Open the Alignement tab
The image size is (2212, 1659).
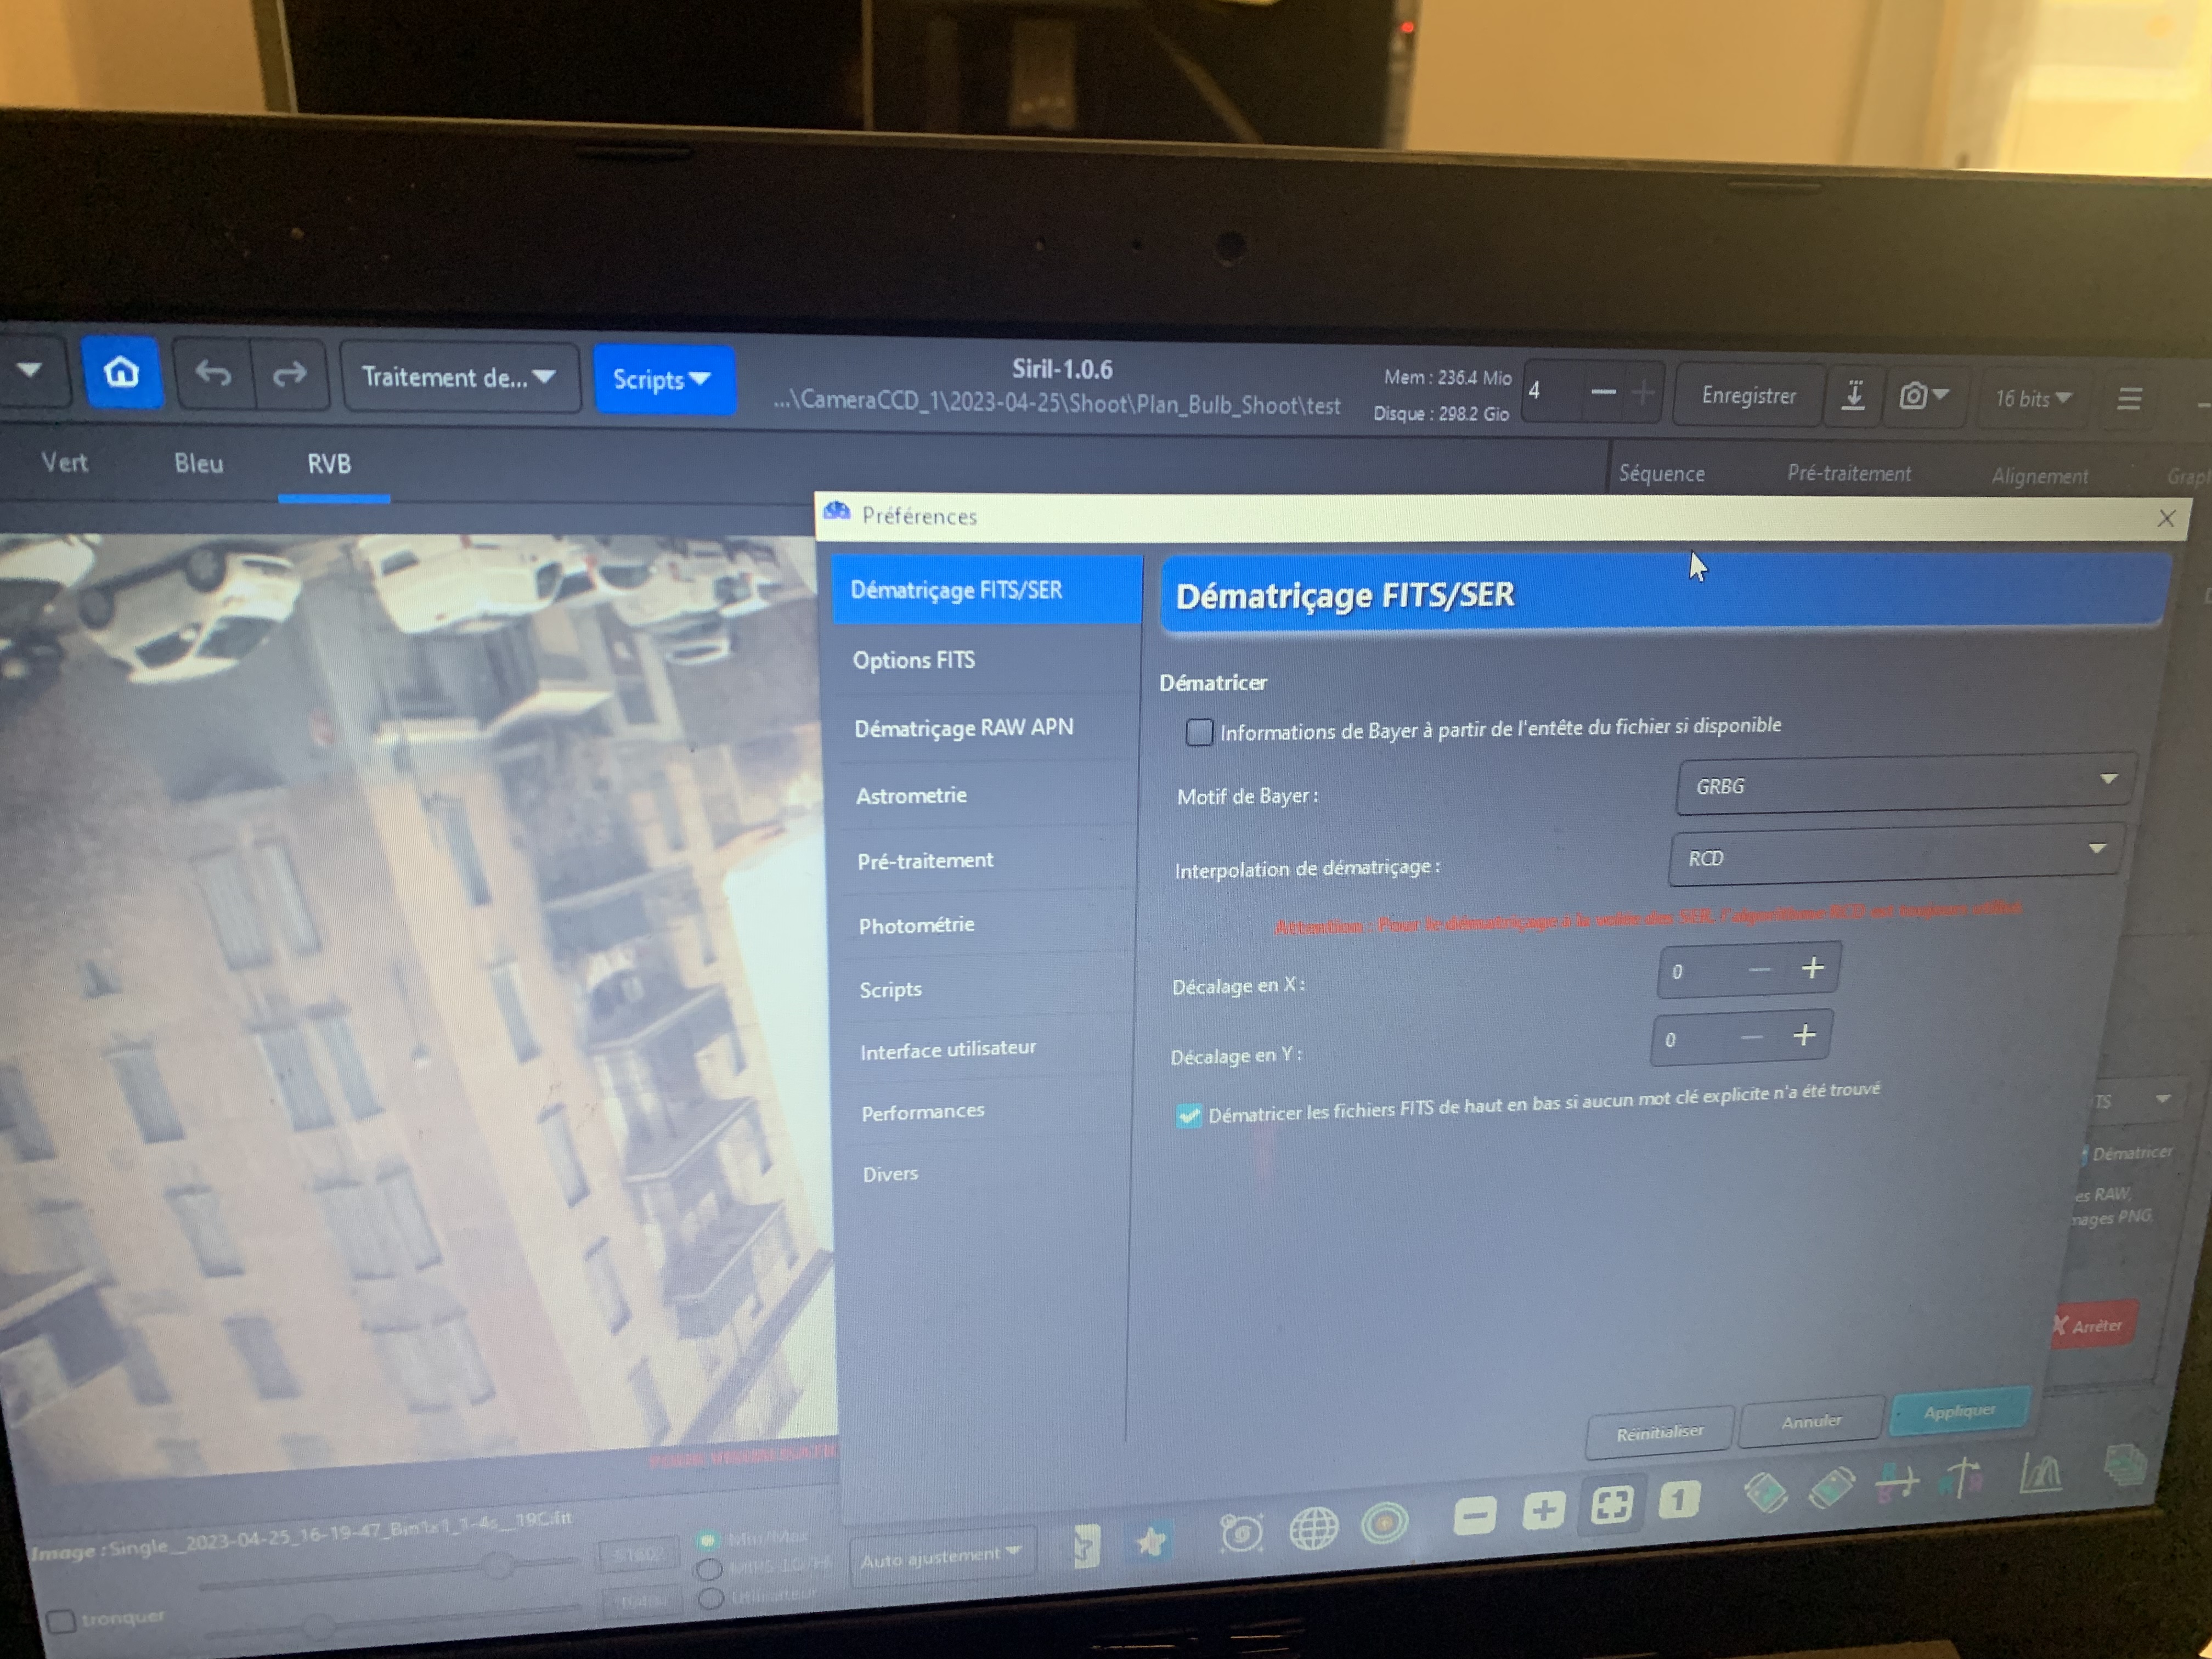point(2039,476)
